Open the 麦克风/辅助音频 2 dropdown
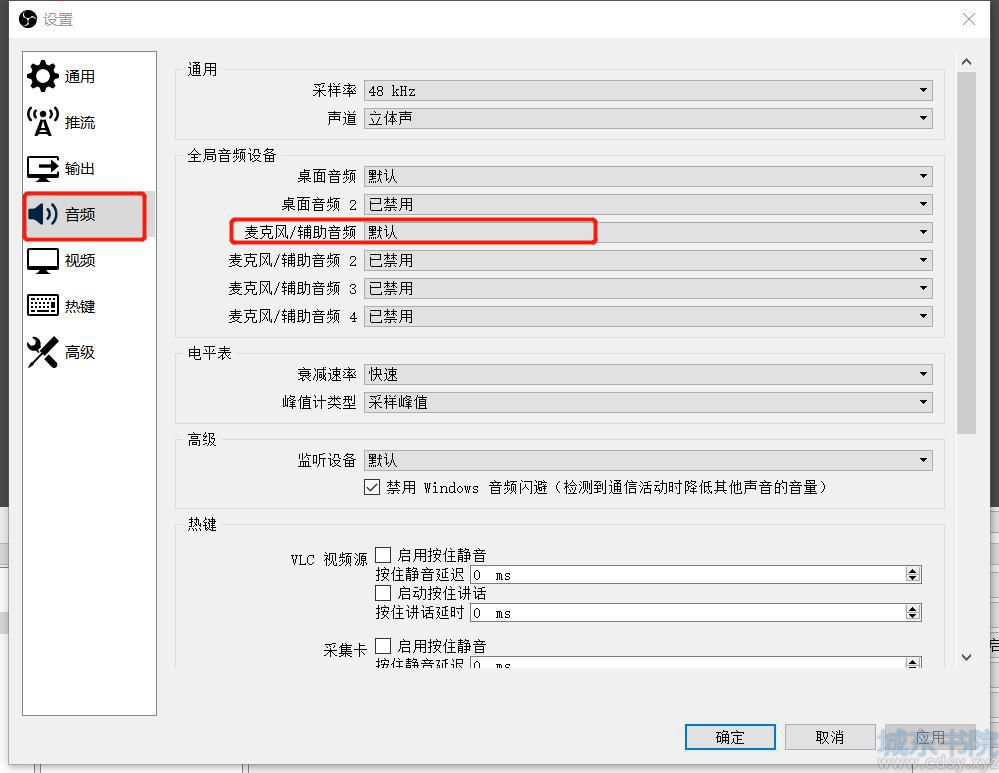Image resolution: width=999 pixels, height=773 pixels. pyautogui.click(x=648, y=260)
